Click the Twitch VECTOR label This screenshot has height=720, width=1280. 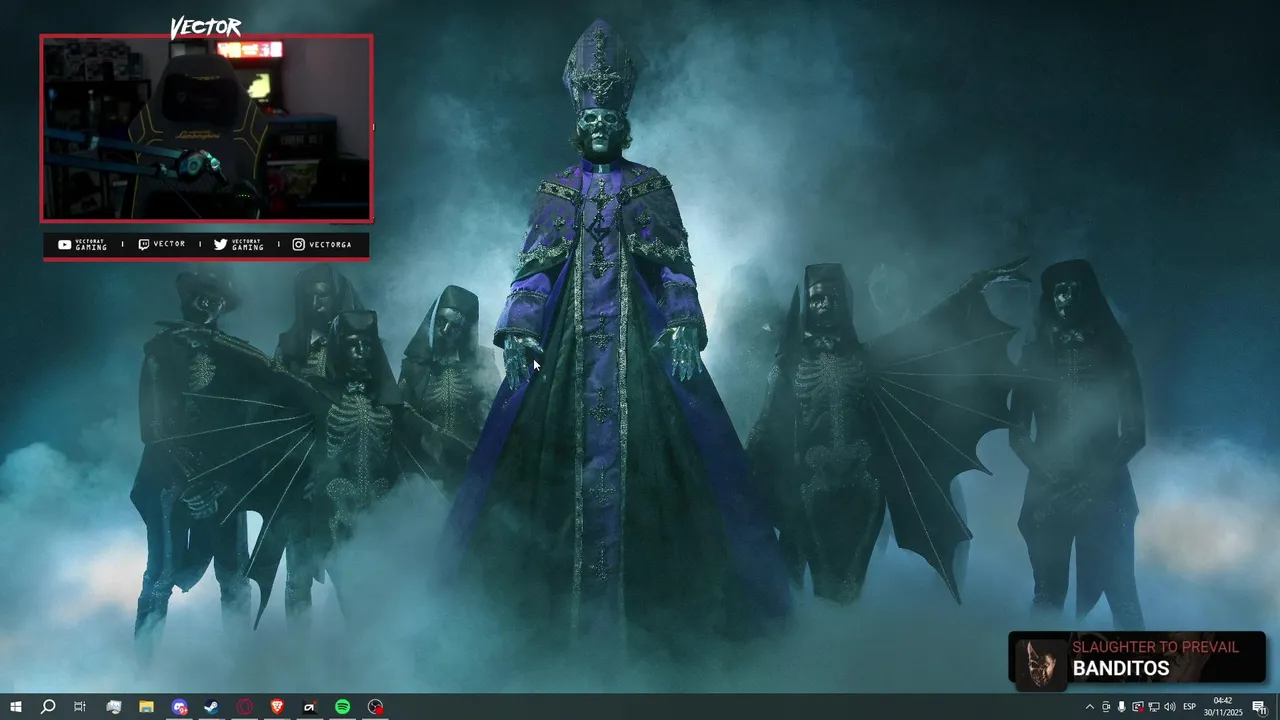(x=161, y=244)
